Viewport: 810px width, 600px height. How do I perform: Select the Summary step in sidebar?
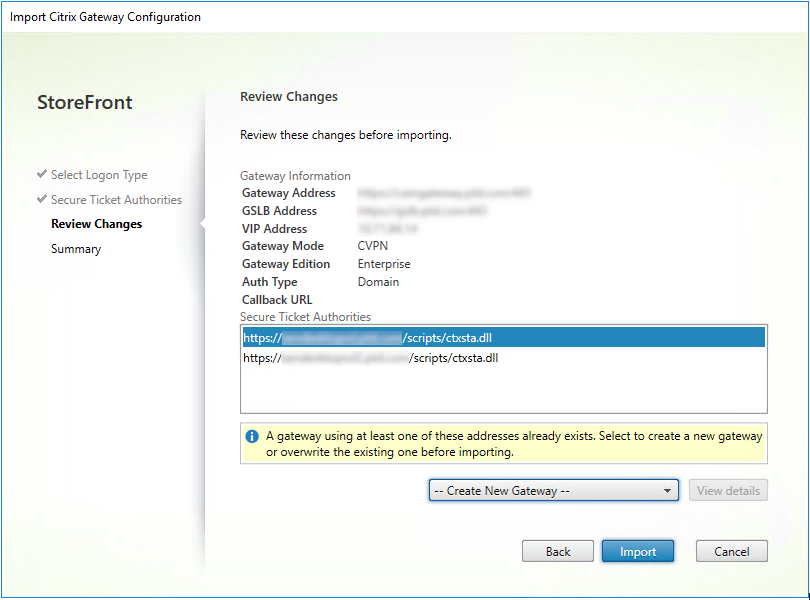pyautogui.click(x=76, y=249)
